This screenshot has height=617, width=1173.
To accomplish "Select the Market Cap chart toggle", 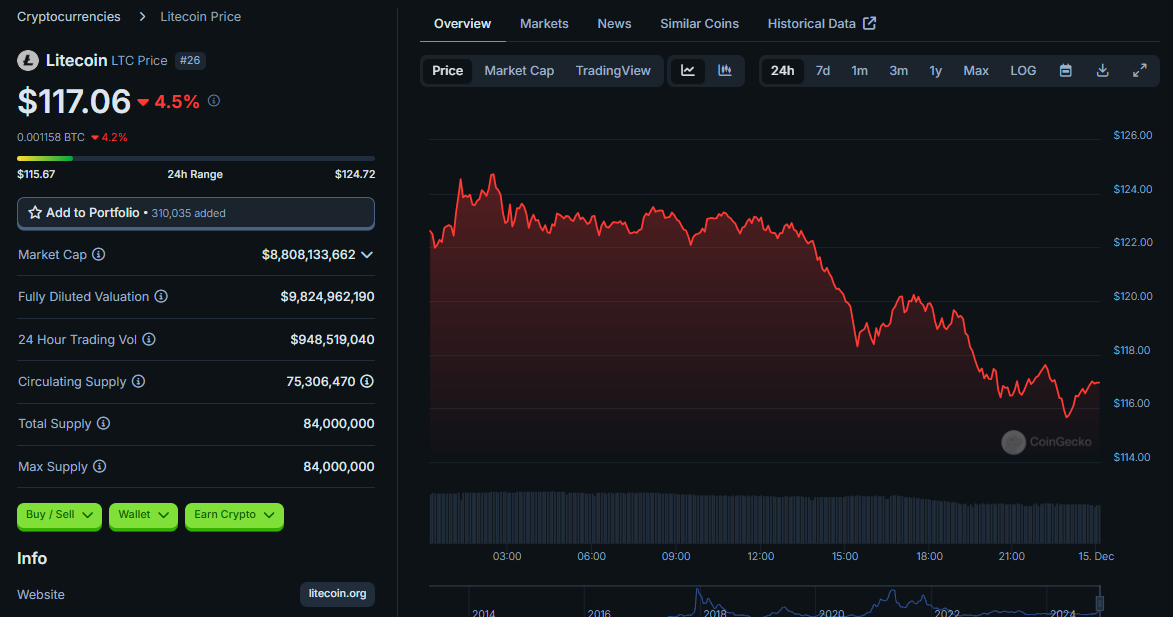I will [x=519, y=70].
